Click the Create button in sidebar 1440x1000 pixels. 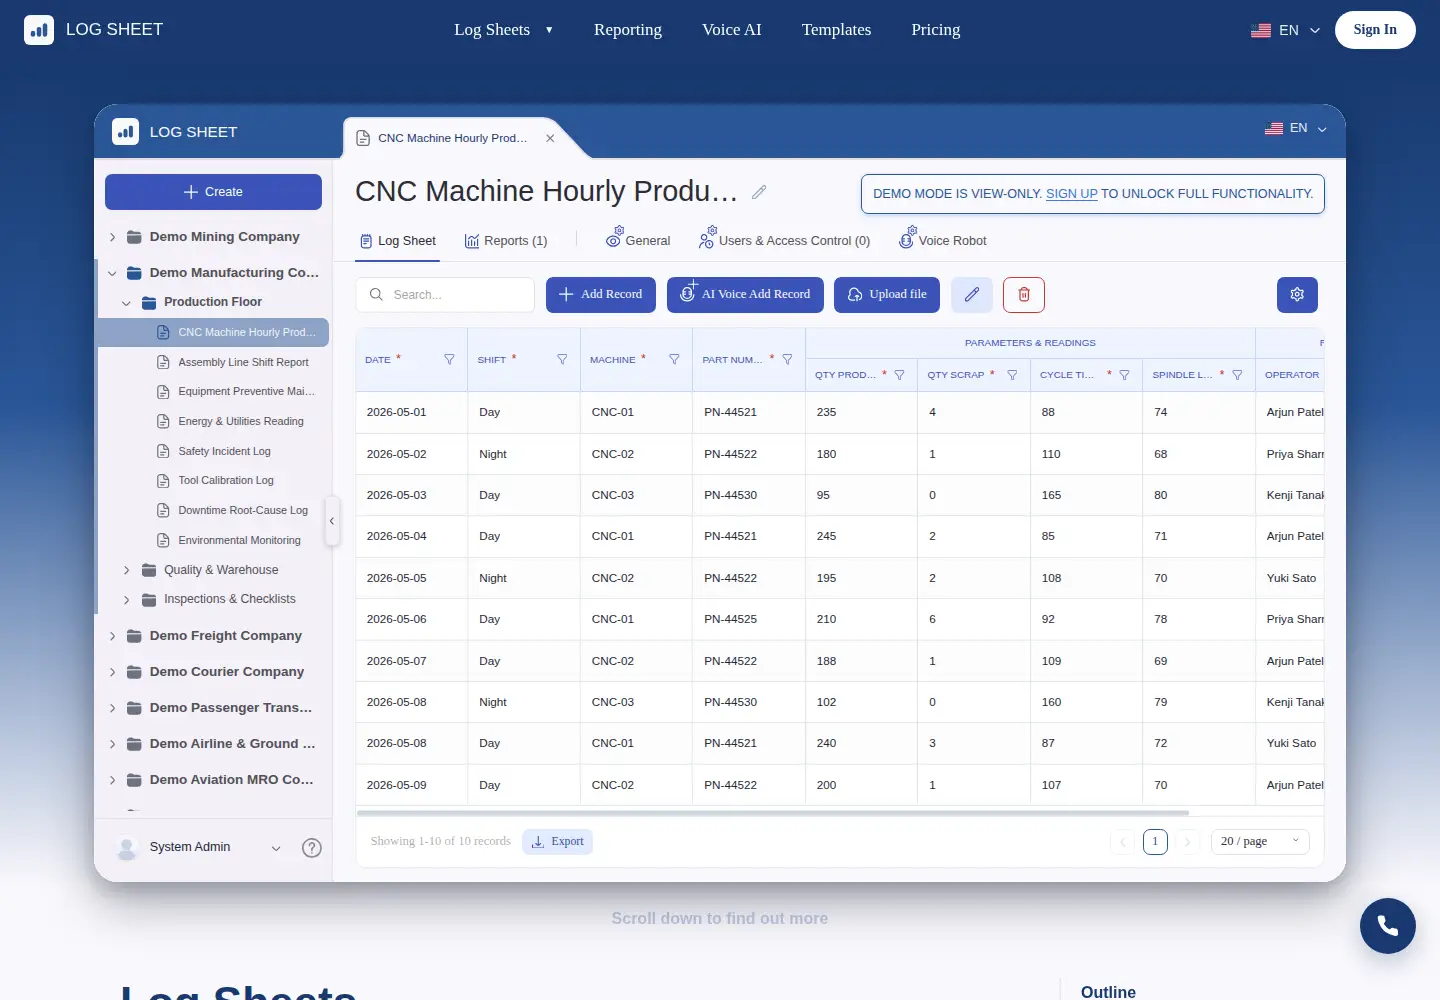[x=213, y=192]
